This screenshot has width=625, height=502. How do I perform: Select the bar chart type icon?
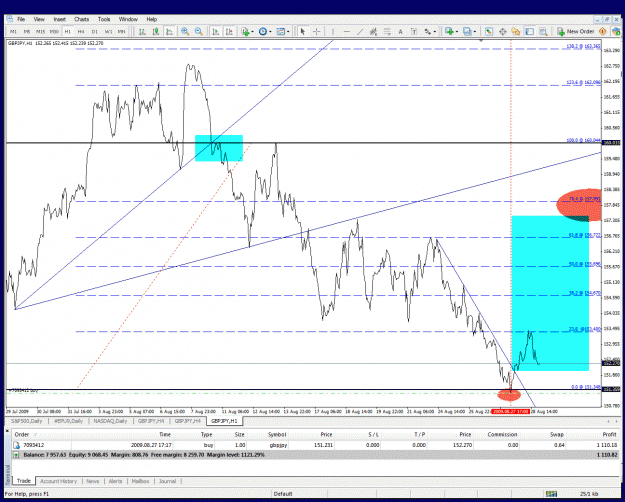[x=142, y=31]
